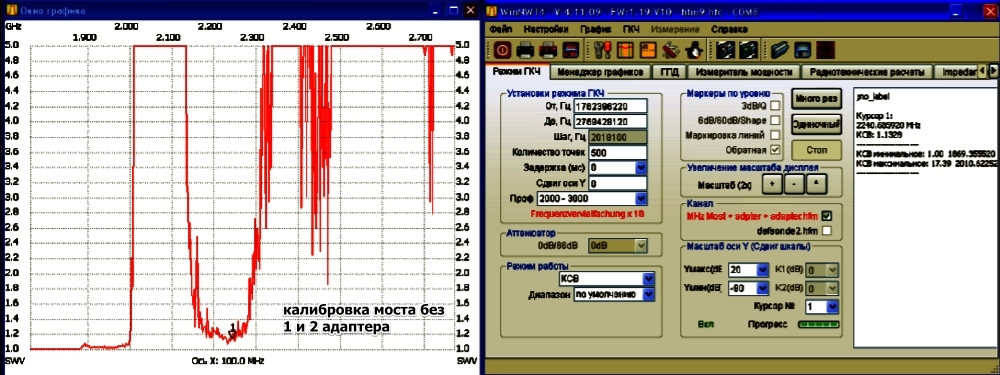Open the wrench and screwdriver settings icon
Image resolution: width=1000 pixels, height=375 pixels.
[x=602, y=50]
